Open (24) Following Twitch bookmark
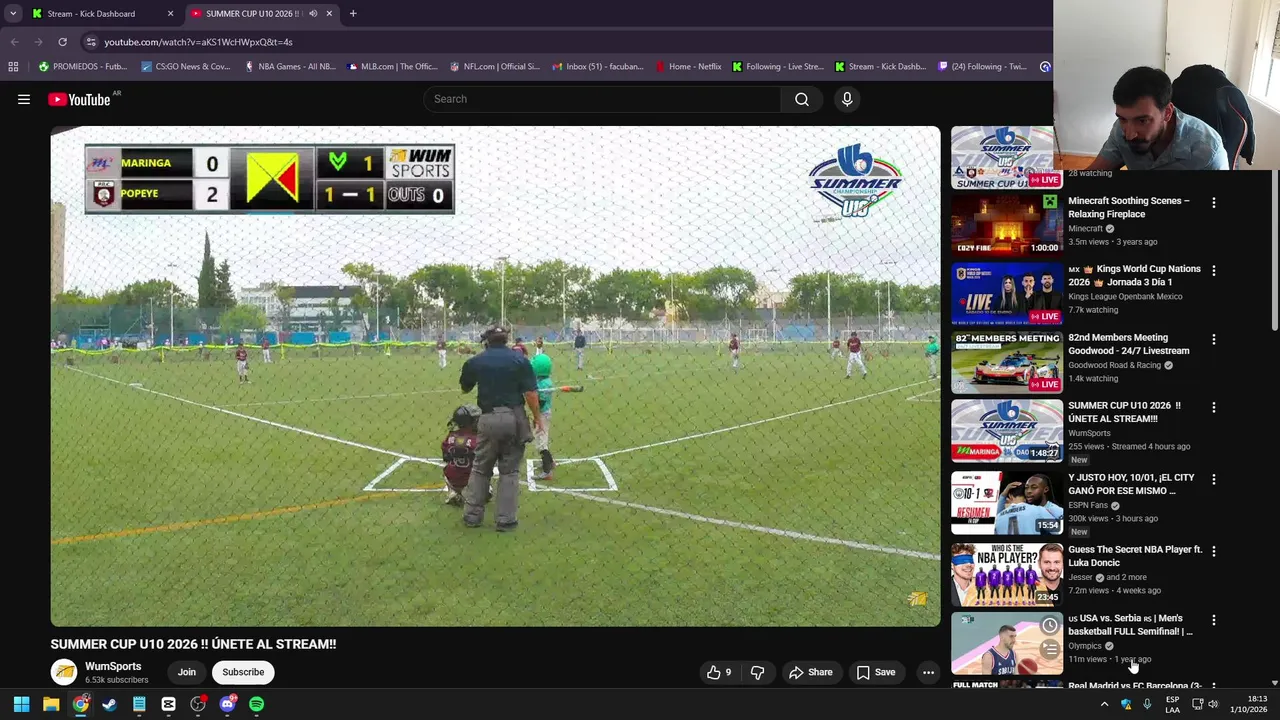1280x720 pixels. pyautogui.click(x=983, y=67)
